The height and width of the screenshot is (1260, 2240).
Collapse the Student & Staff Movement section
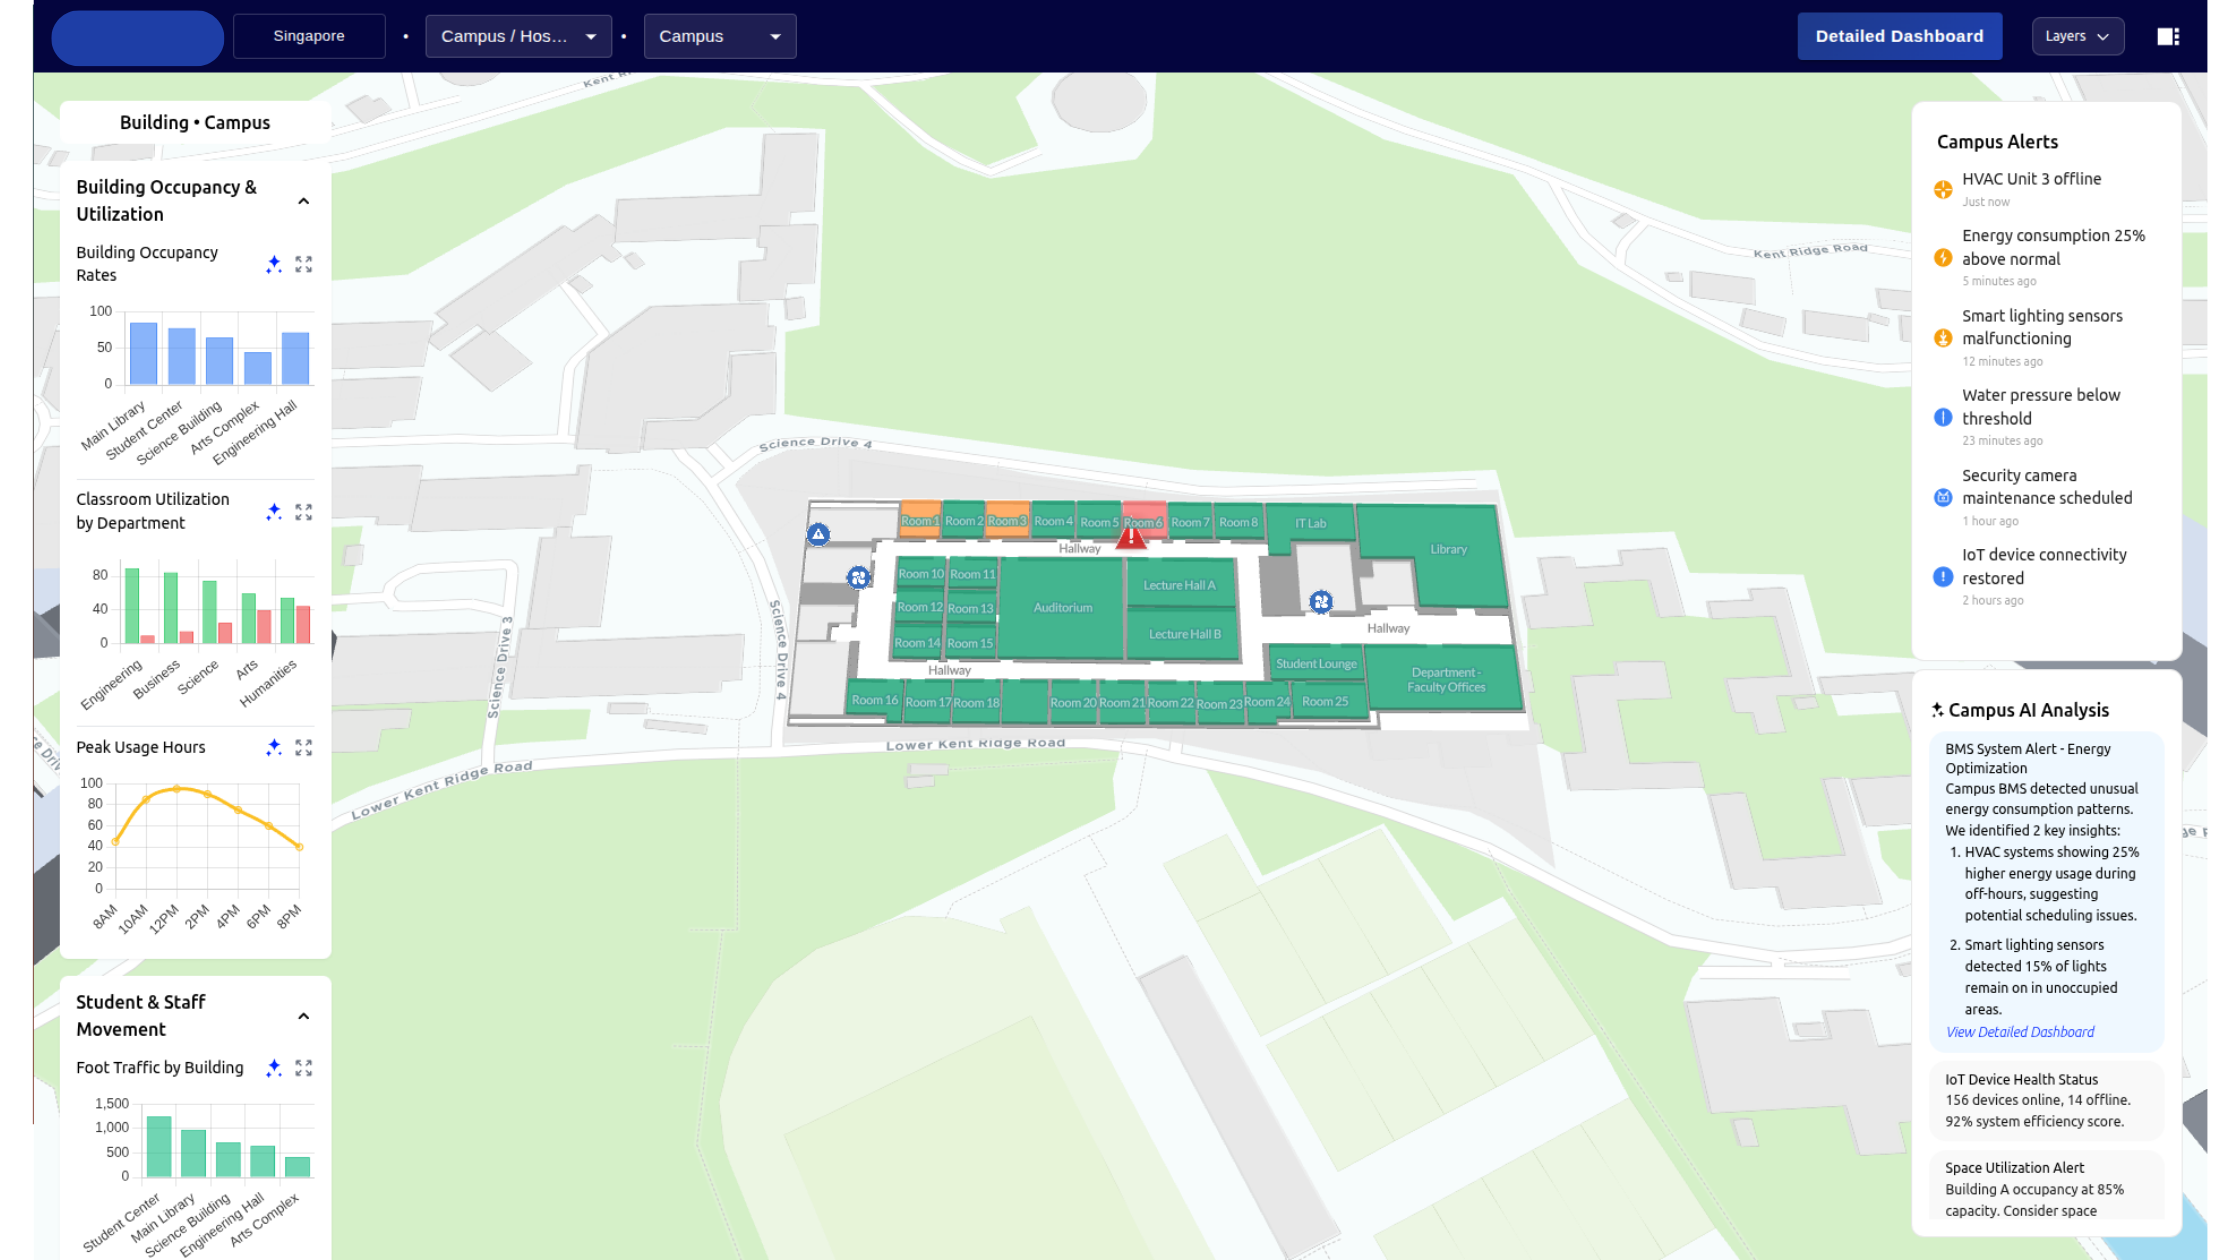pyautogui.click(x=304, y=1015)
